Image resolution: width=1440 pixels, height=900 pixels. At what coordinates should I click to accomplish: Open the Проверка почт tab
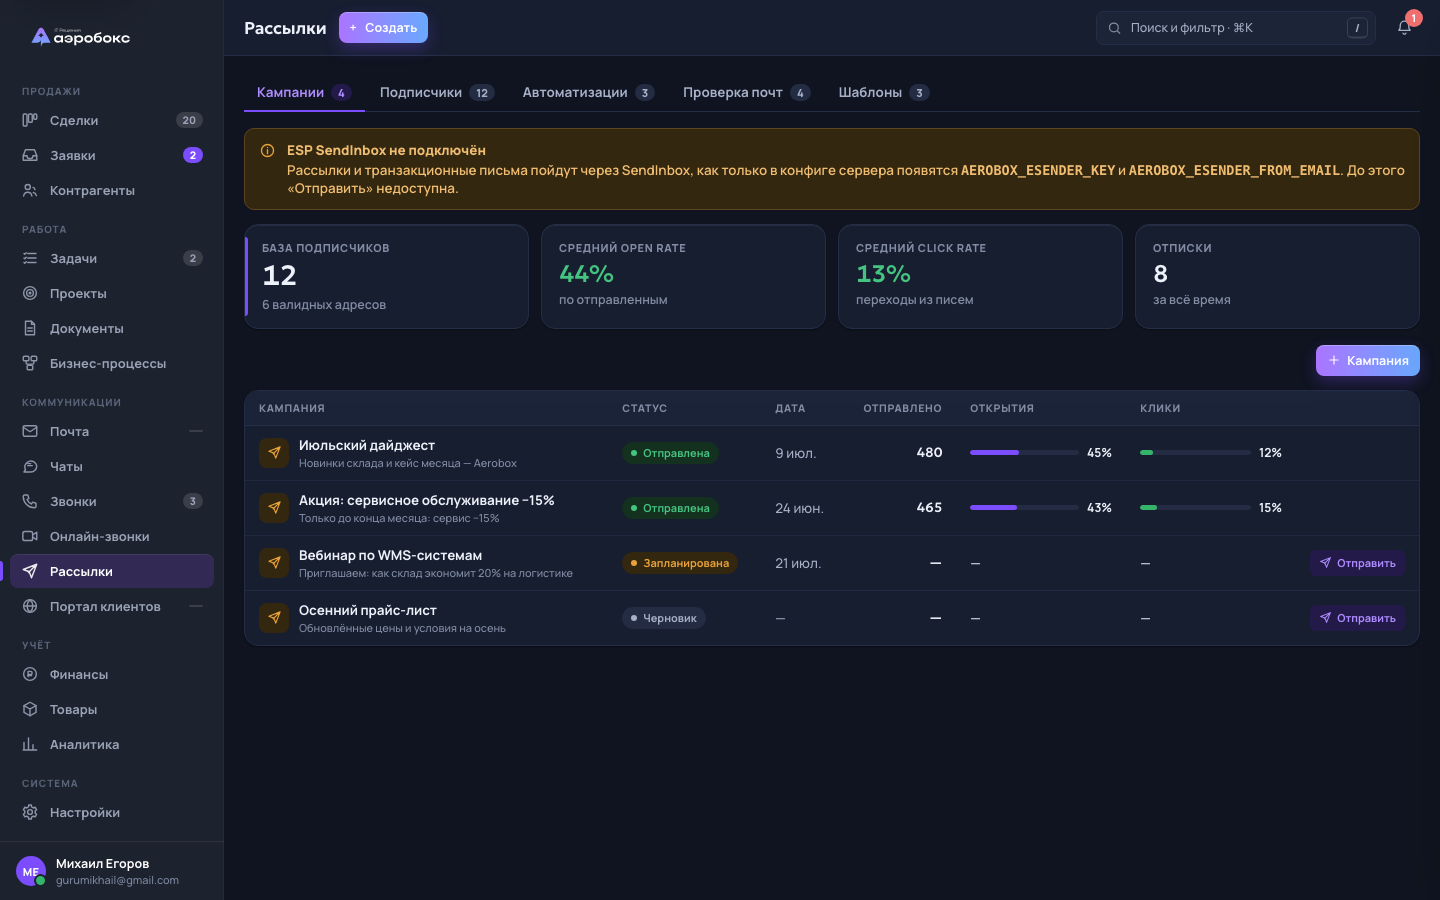pyautogui.click(x=746, y=93)
